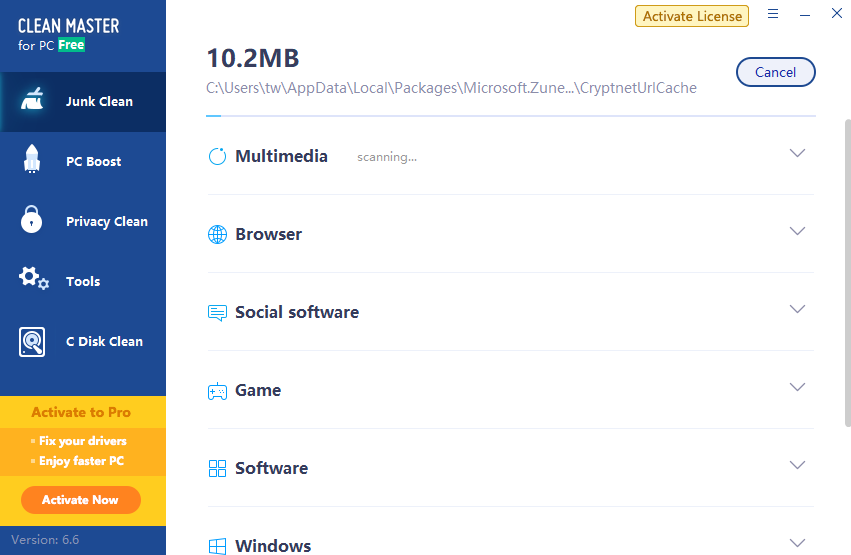Click the Junk Clean broom icon

point(32,99)
